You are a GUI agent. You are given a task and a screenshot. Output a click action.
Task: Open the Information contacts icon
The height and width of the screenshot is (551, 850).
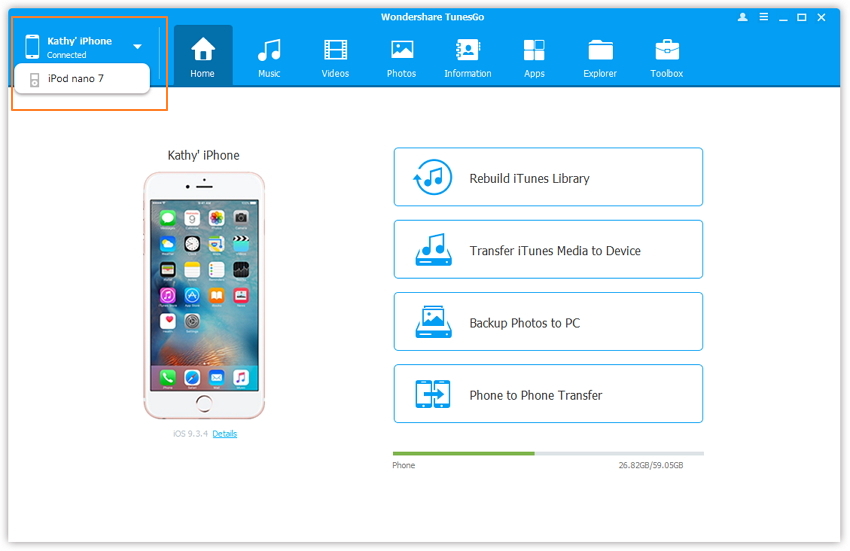(467, 51)
